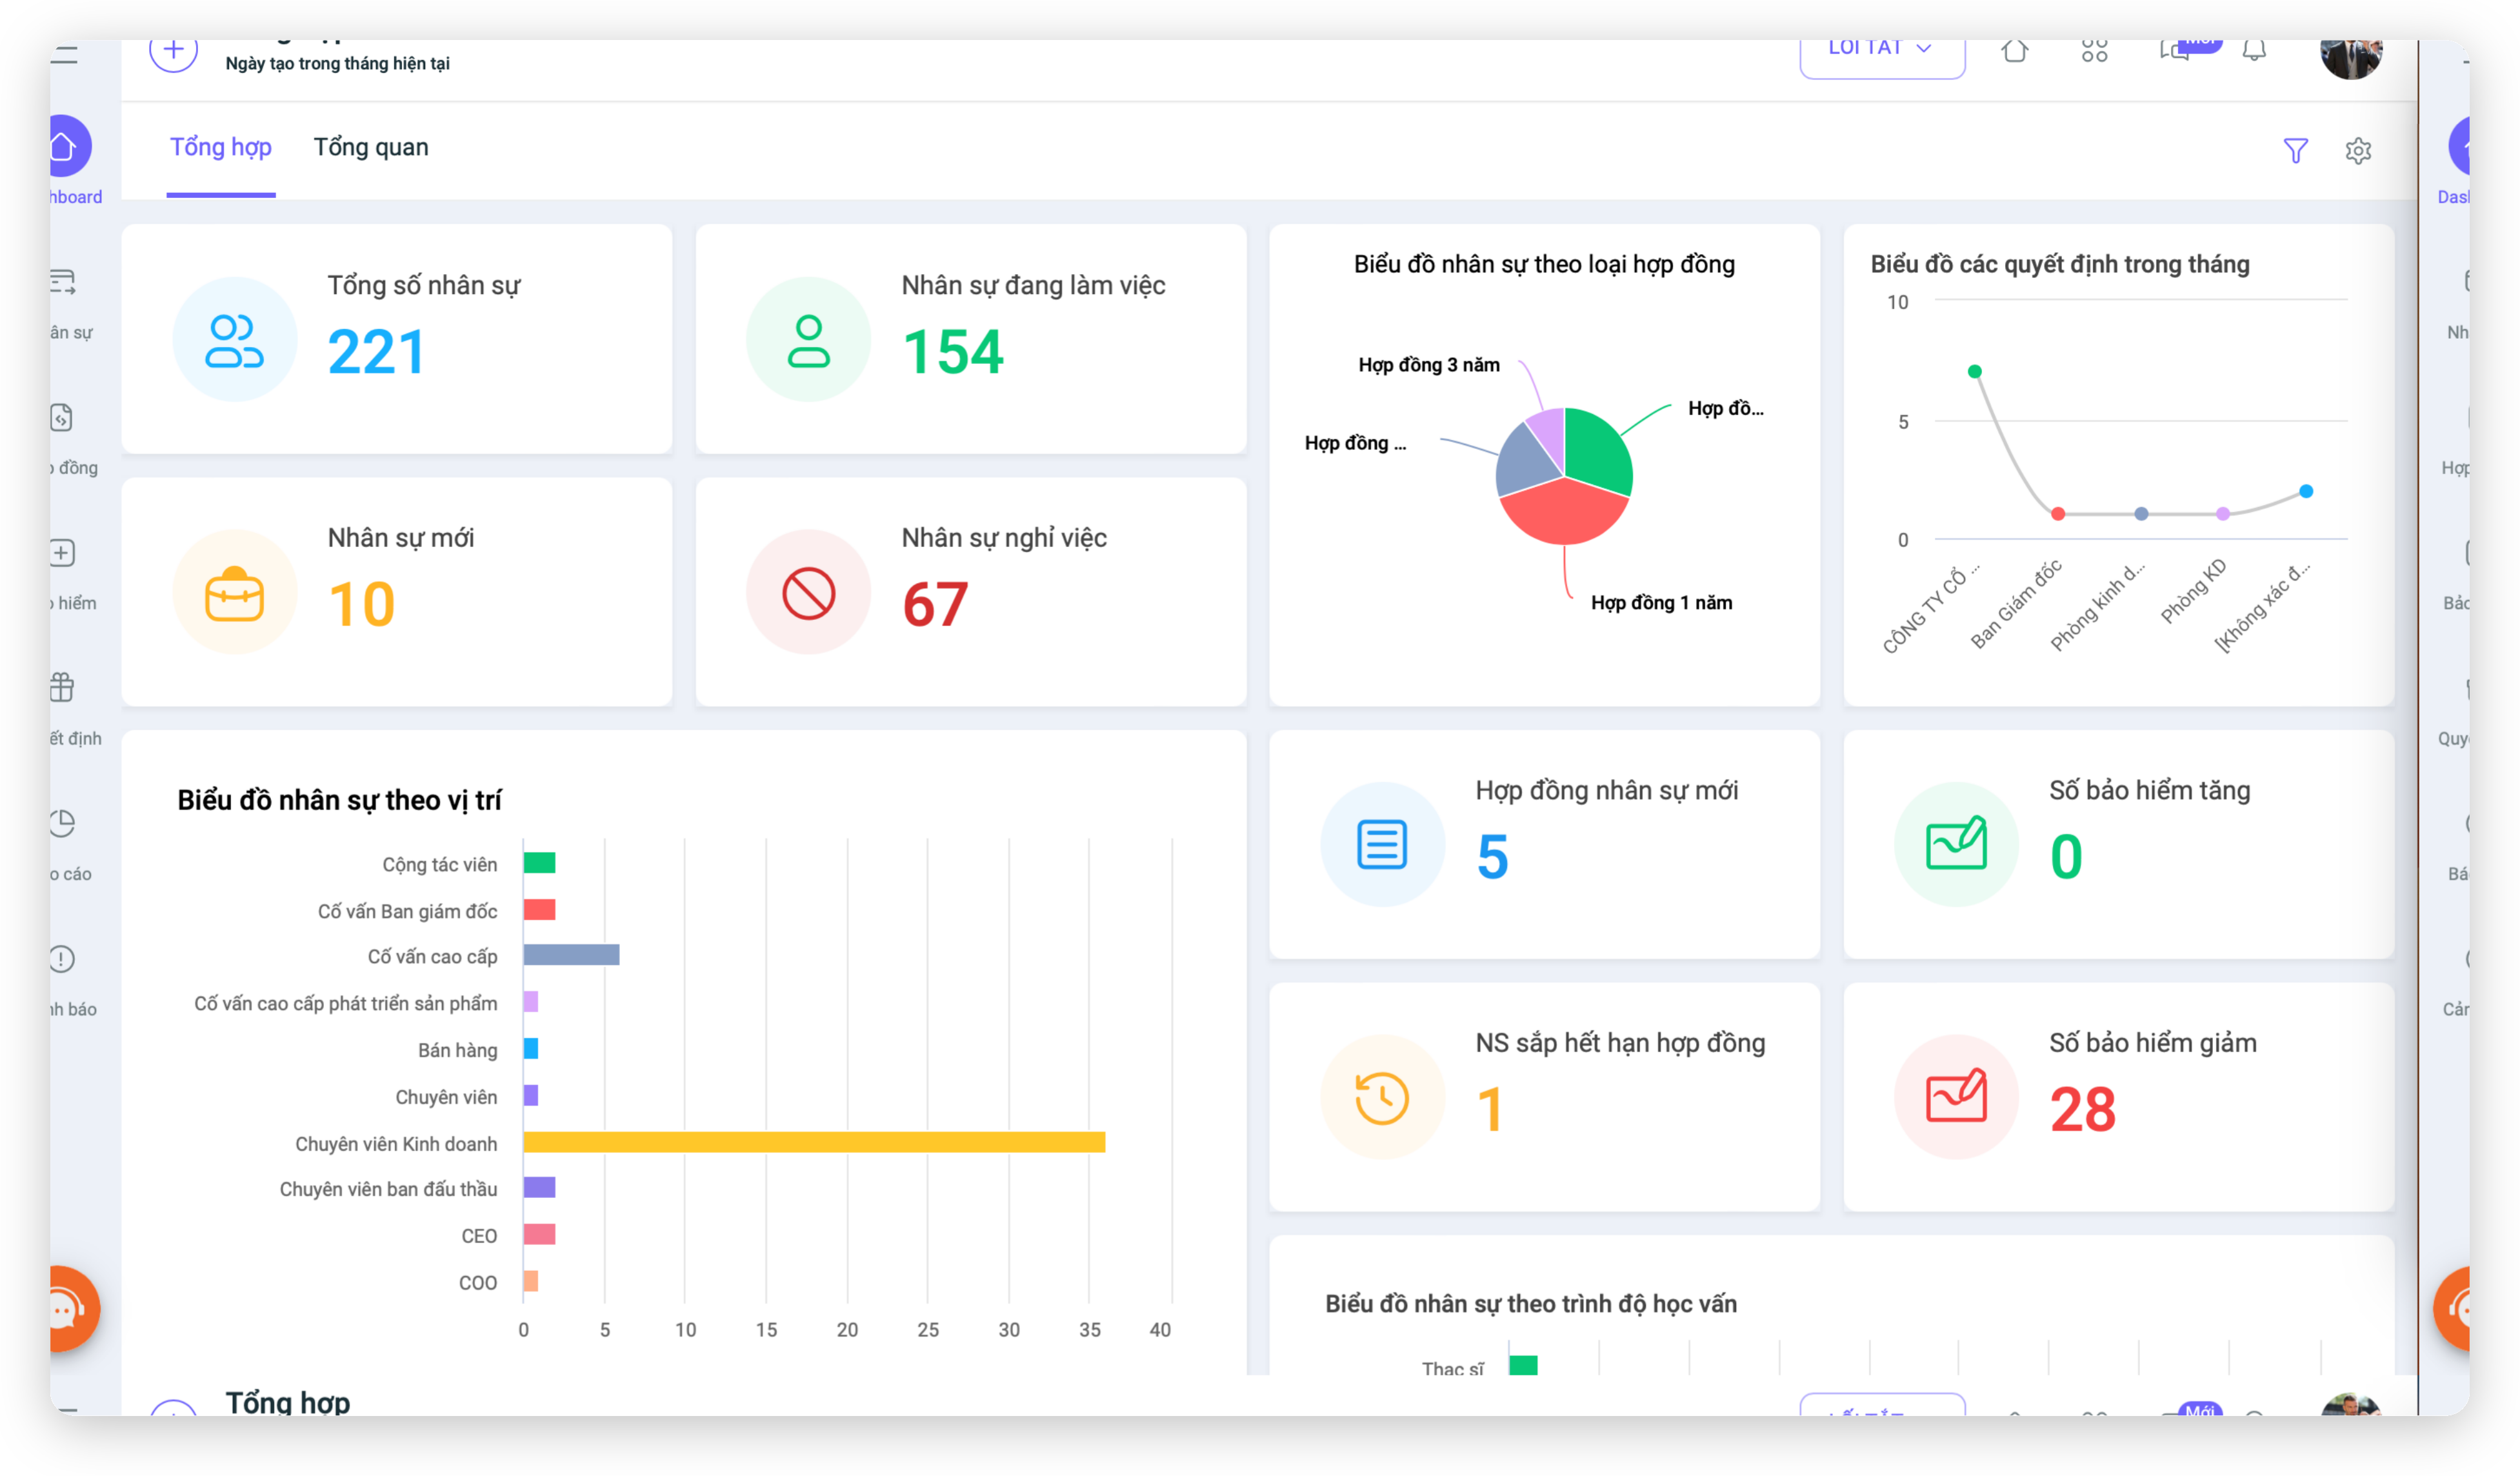Open the notification bell icon

[x=2253, y=50]
